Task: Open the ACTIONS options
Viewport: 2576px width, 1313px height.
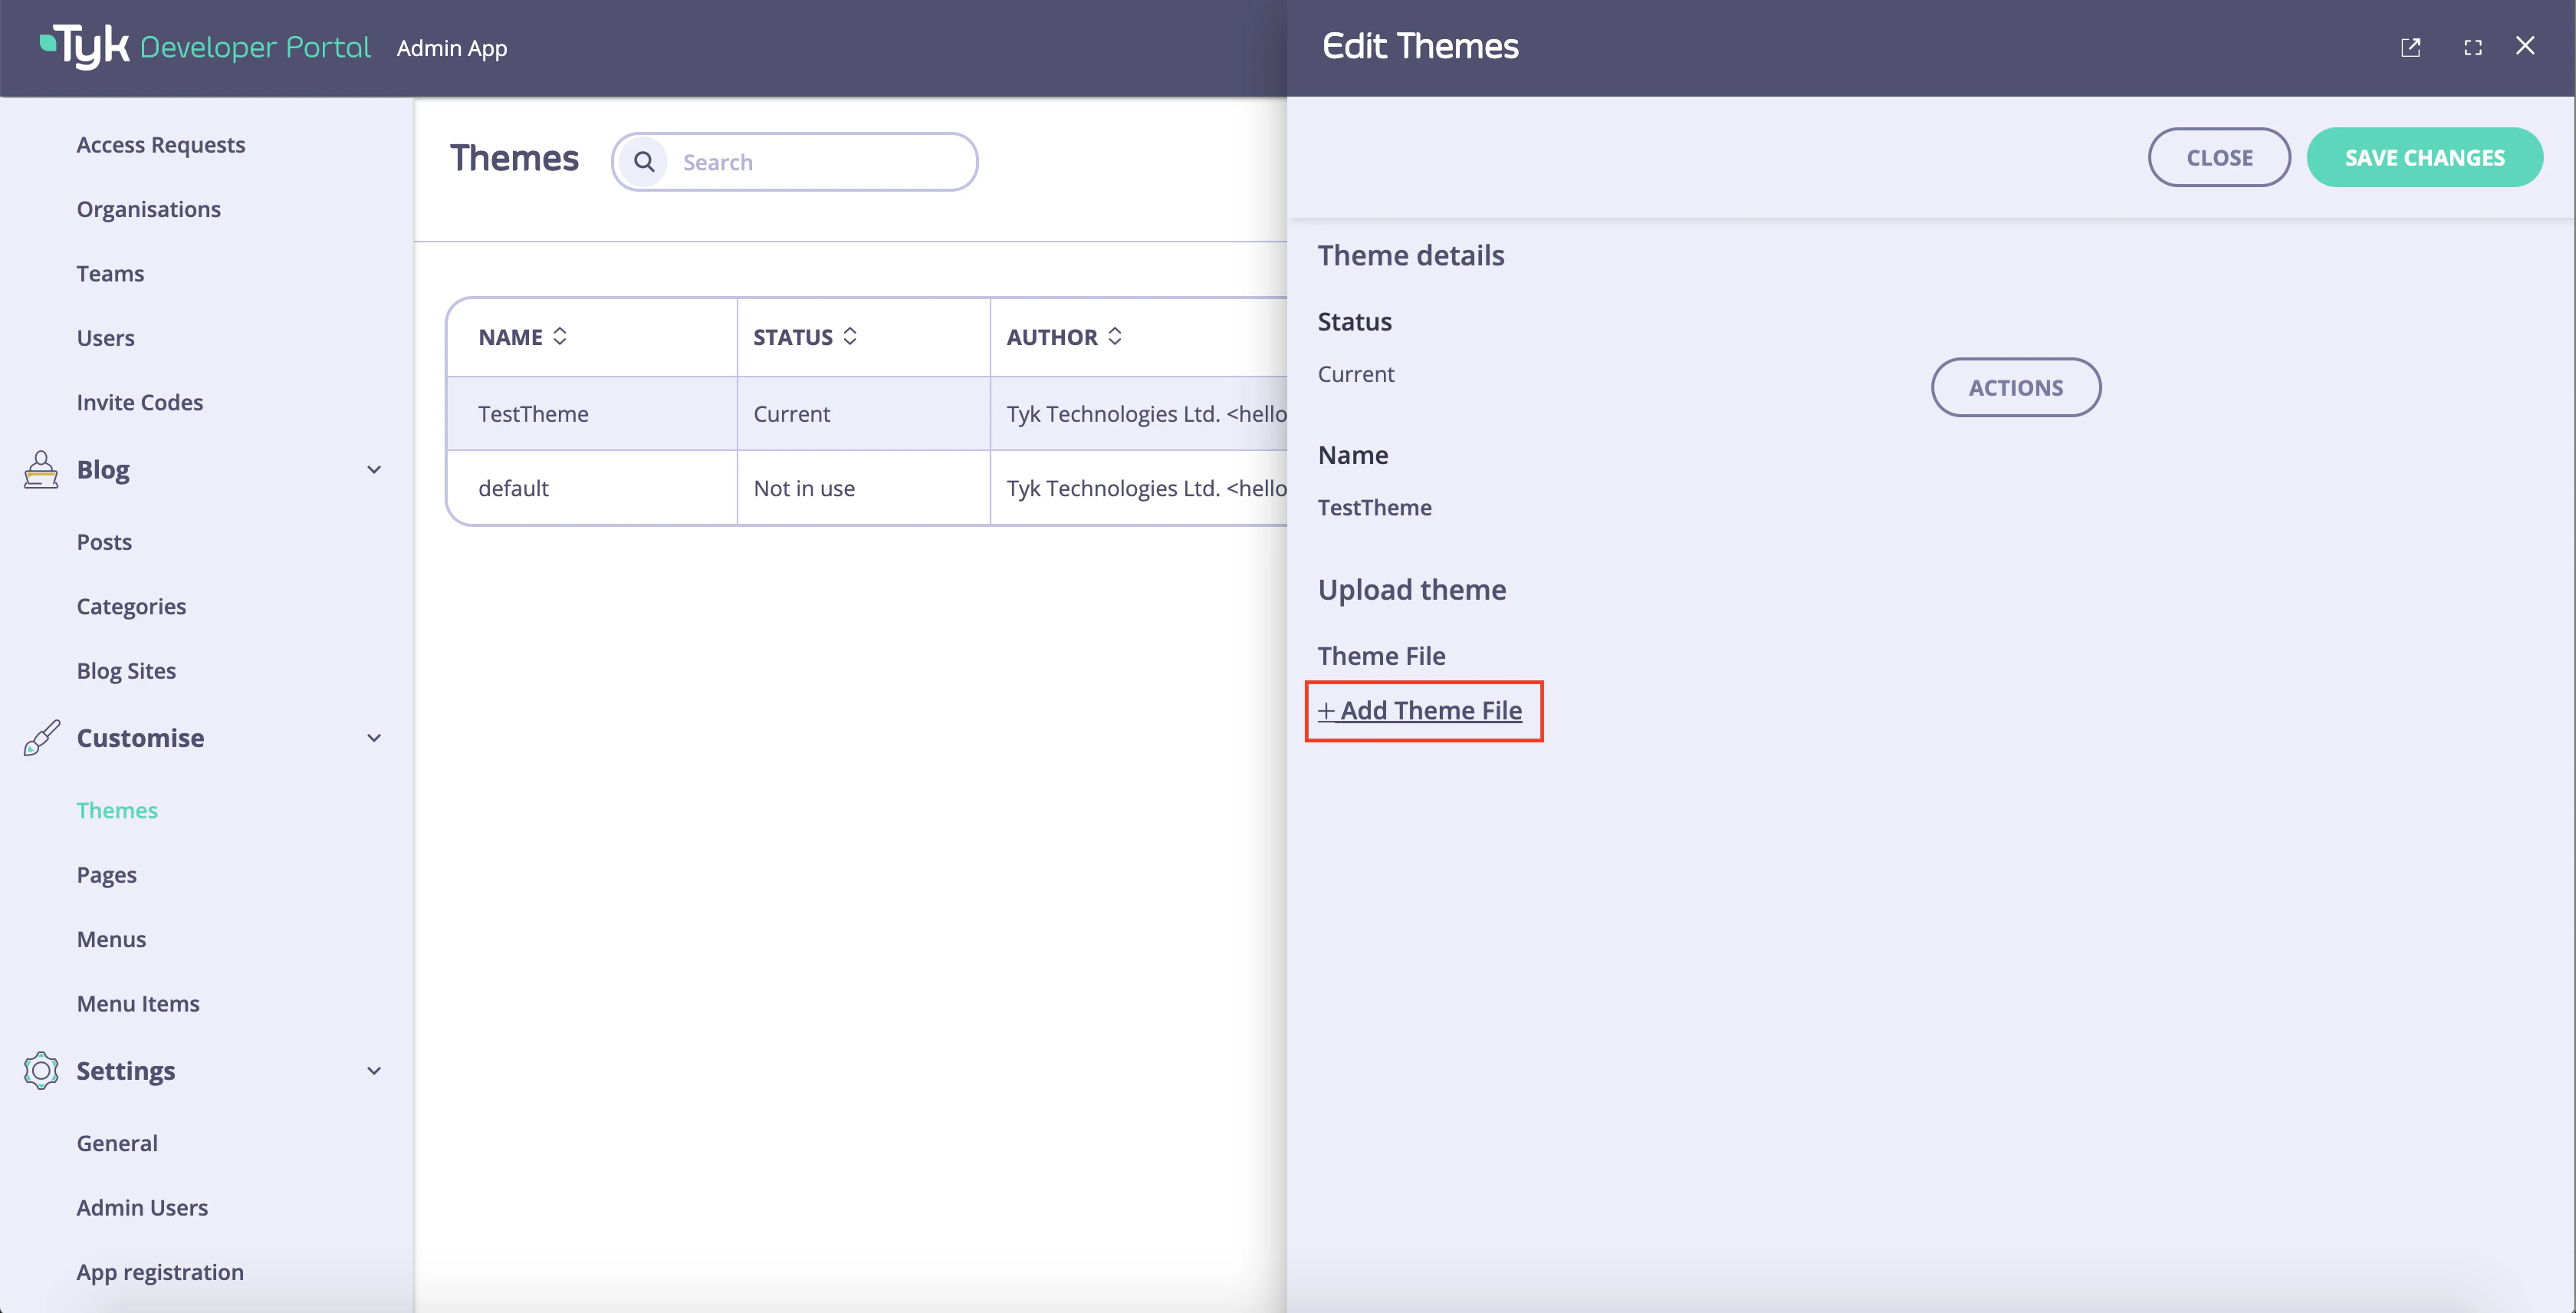Action: click(2015, 387)
